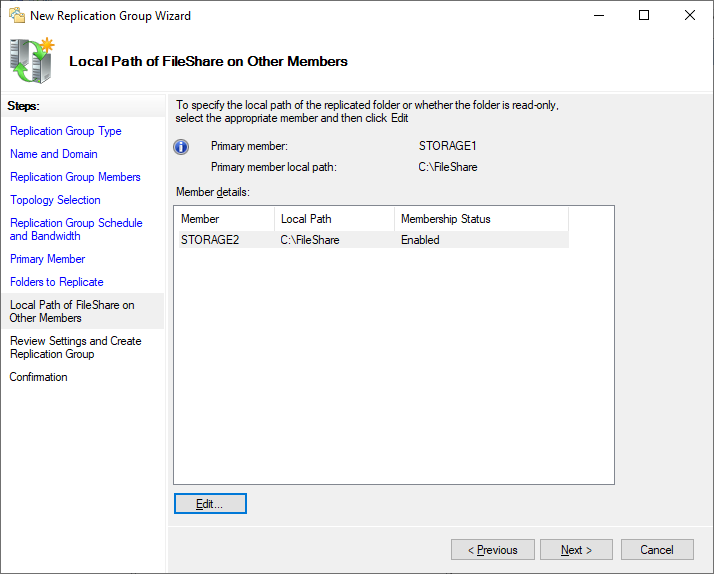Image resolution: width=714 pixels, height=574 pixels.
Task: Open the Edit... dialog for selected member
Action: tap(210, 504)
